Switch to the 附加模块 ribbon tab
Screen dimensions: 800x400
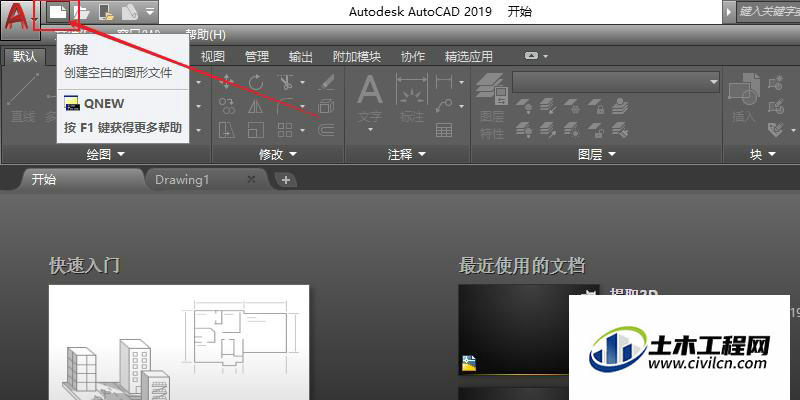click(357, 56)
